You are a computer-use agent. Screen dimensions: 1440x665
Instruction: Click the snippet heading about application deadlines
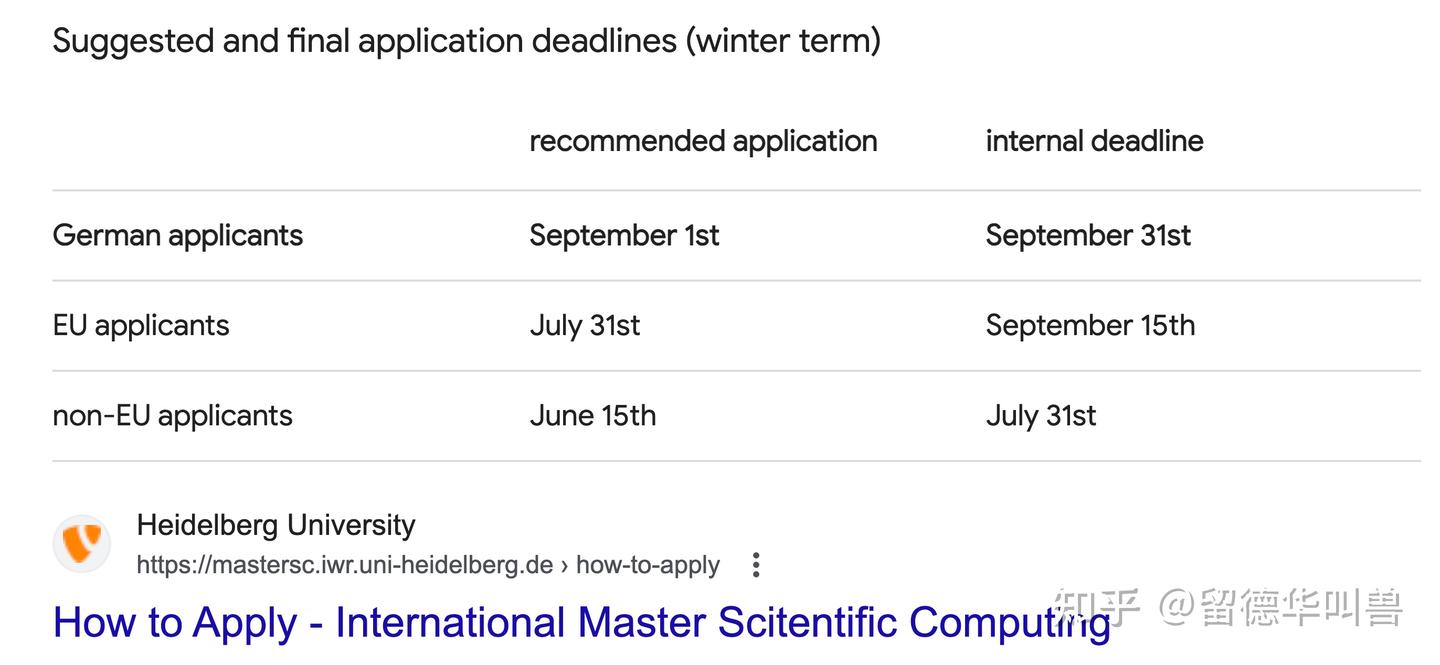click(466, 41)
